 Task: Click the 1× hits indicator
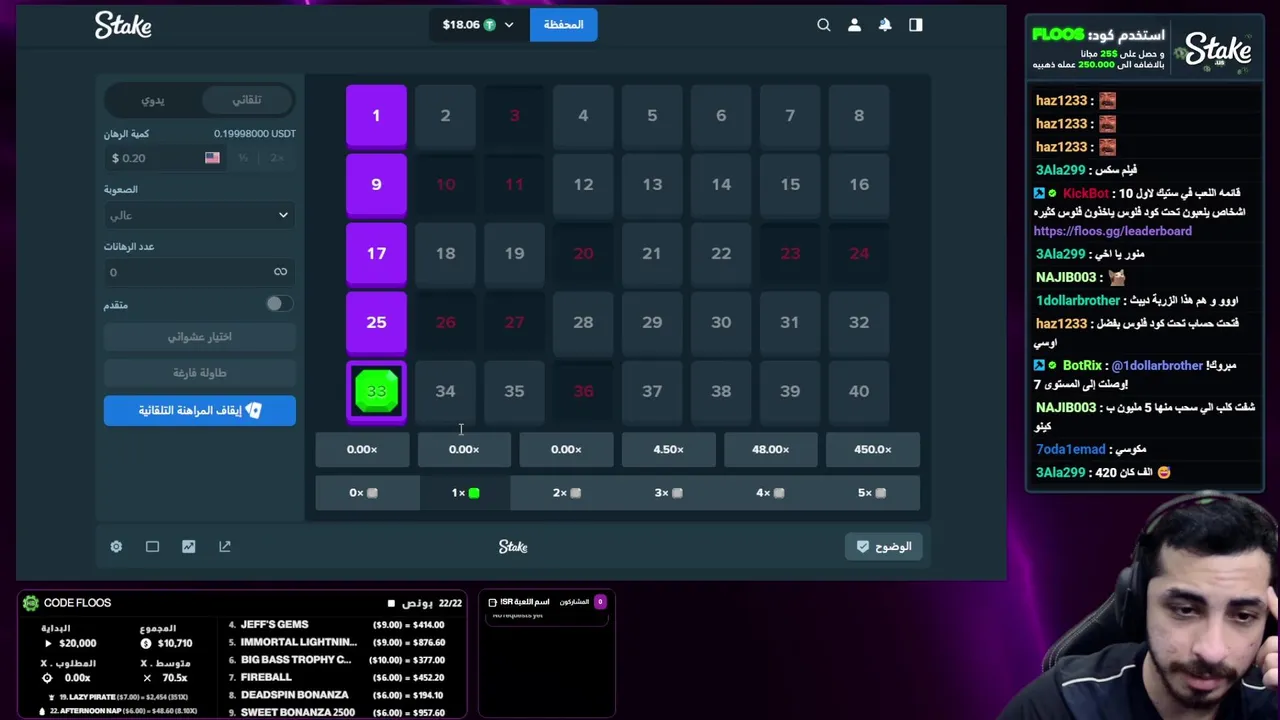(x=465, y=493)
